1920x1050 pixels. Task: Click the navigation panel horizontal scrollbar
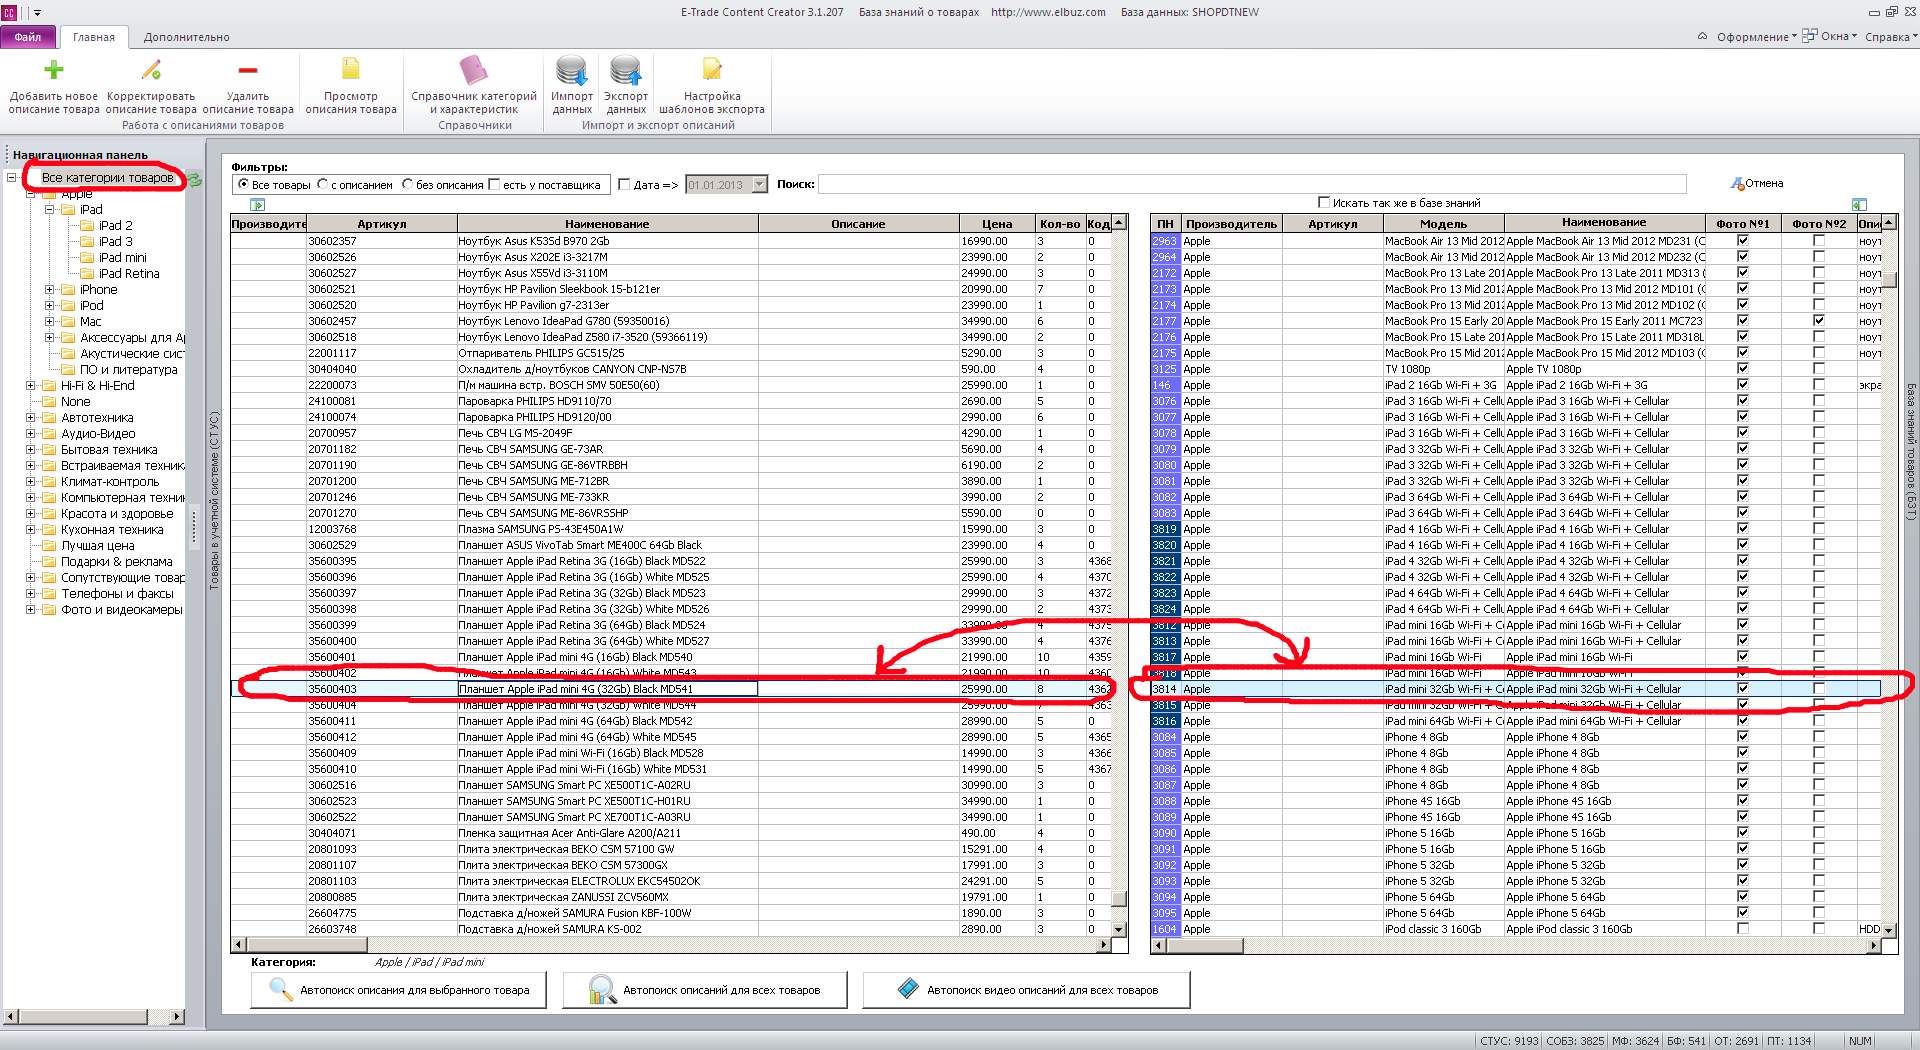click(94, 1017)
